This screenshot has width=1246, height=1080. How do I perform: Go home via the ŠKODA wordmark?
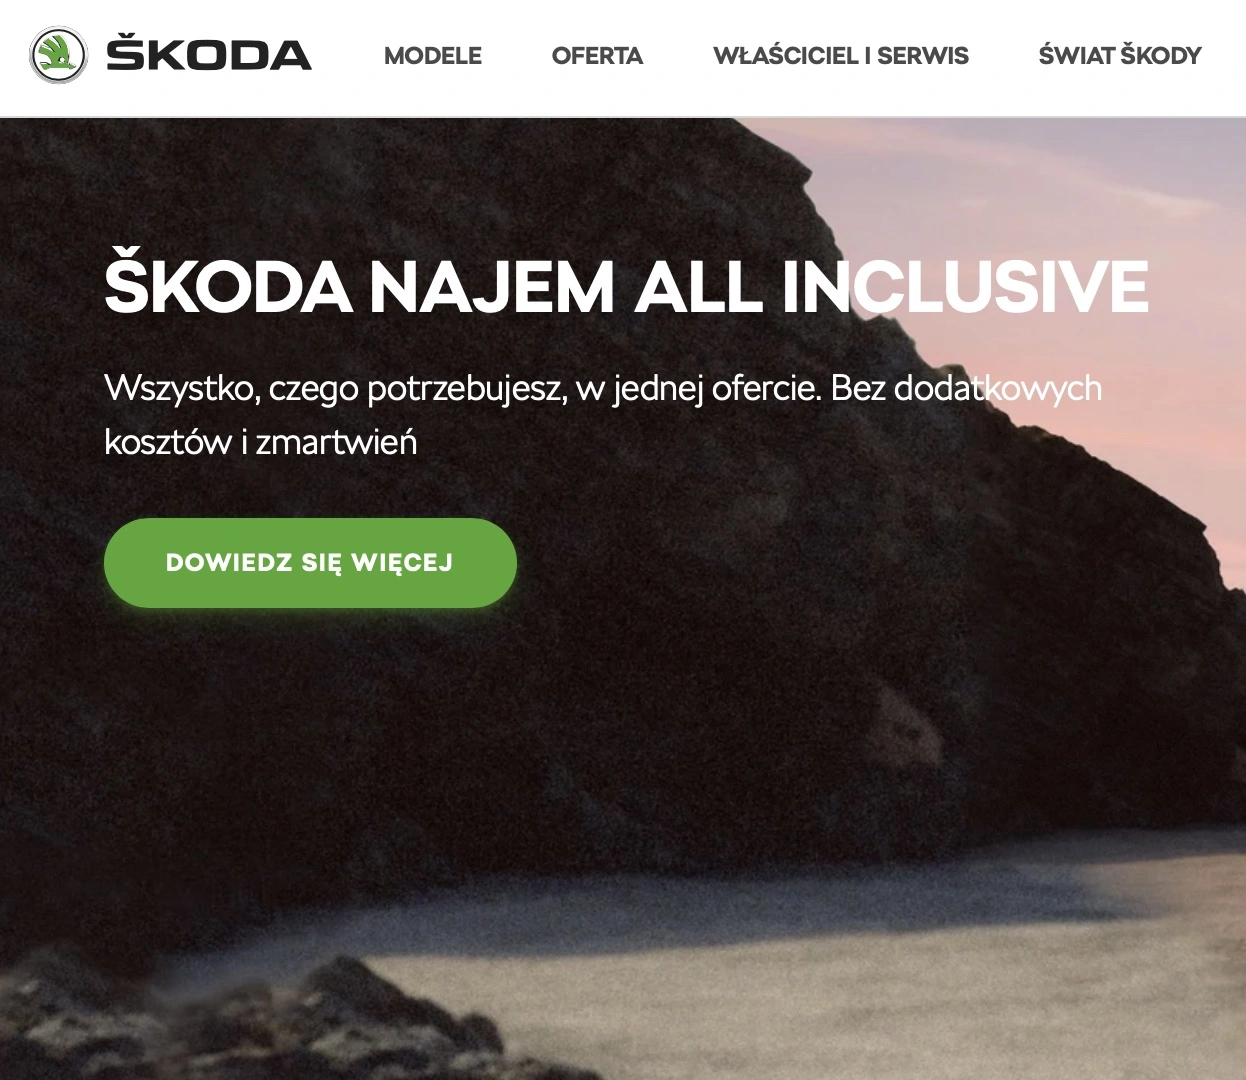[209, 55]
